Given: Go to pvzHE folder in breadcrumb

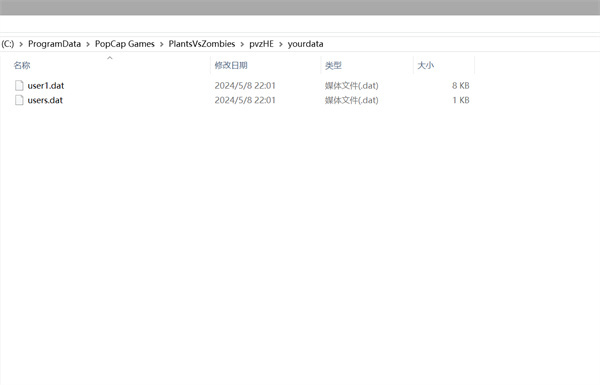Looking at the screenshot, I should 261,44.
